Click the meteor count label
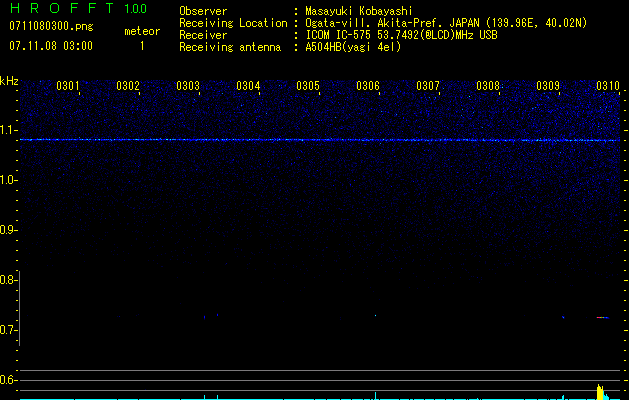 tap(142, 31)
